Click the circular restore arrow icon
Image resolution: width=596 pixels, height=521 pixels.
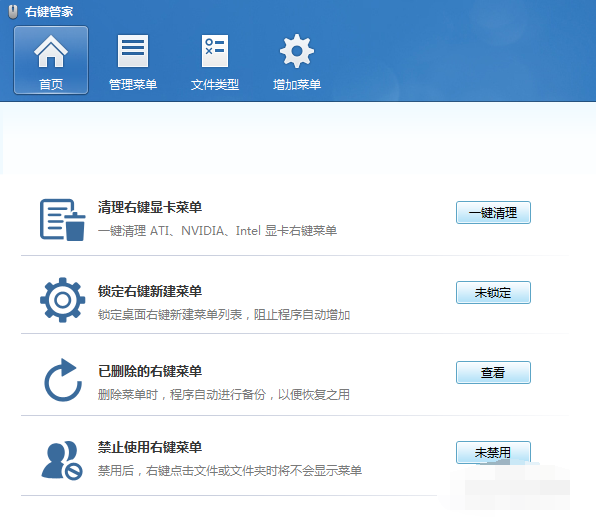63,380
